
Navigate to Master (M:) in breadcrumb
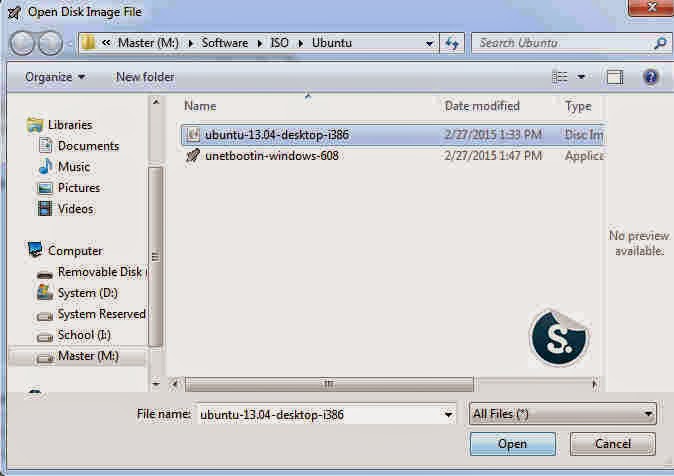point(148,43)
